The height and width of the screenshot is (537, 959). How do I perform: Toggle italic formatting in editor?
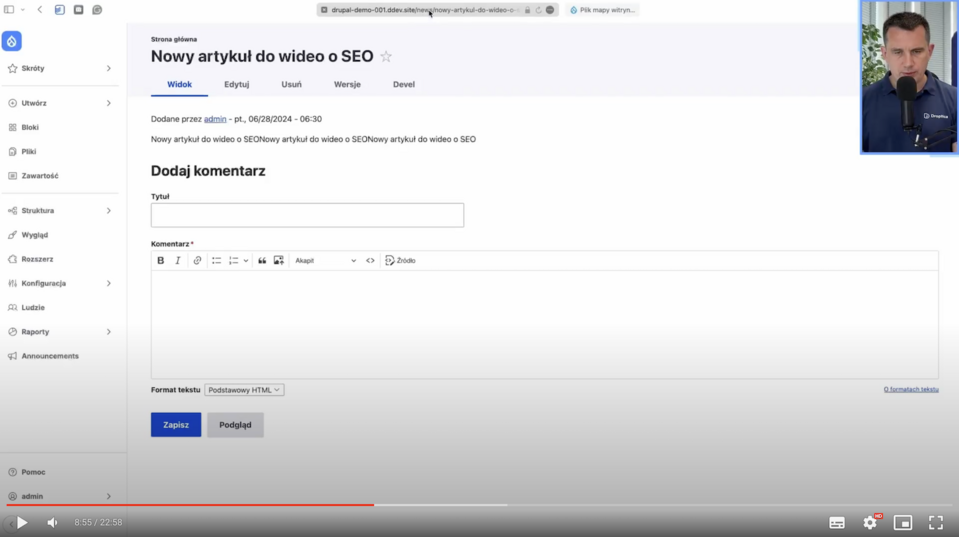pyautogui.click(x=178, y=261)
